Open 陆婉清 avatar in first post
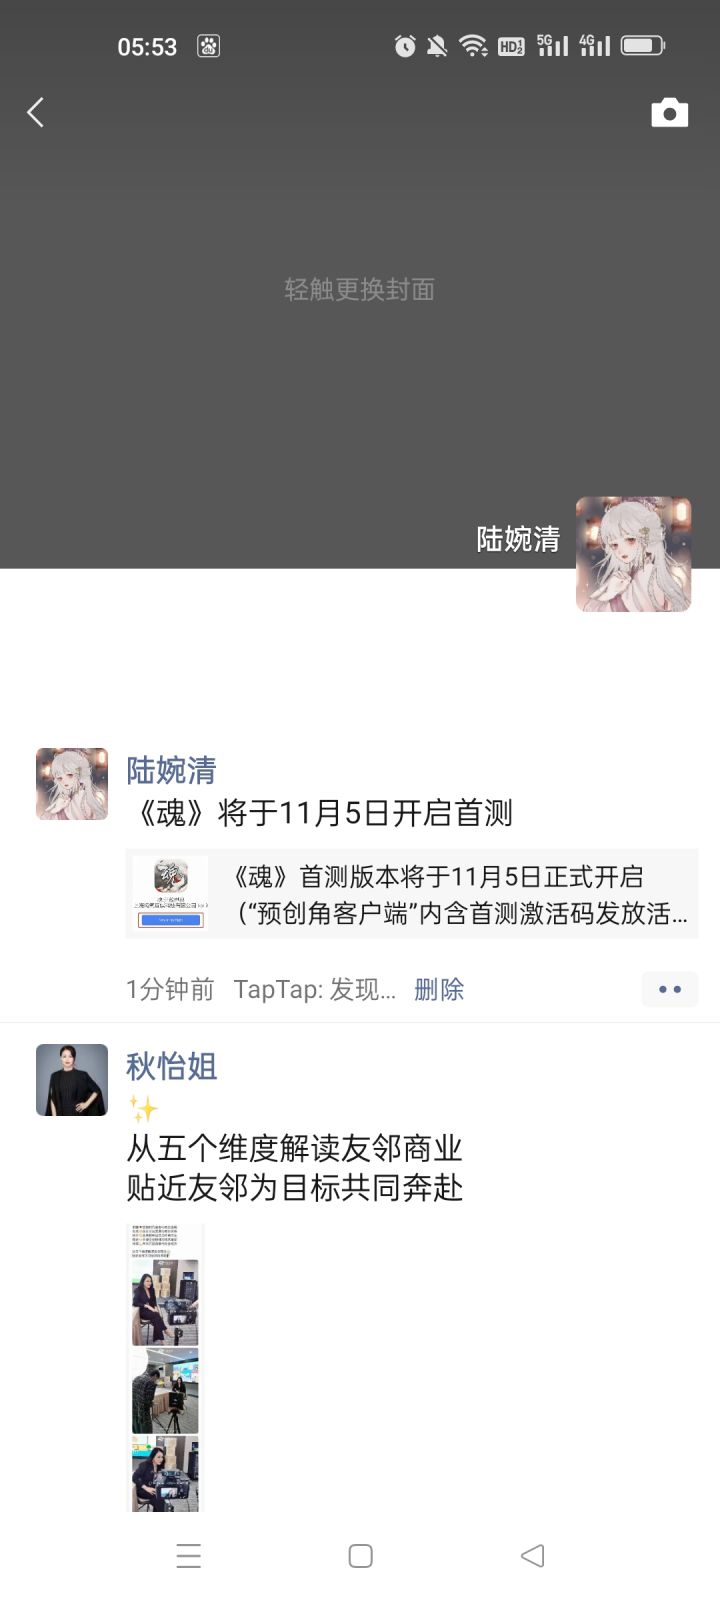 point(72,784)
